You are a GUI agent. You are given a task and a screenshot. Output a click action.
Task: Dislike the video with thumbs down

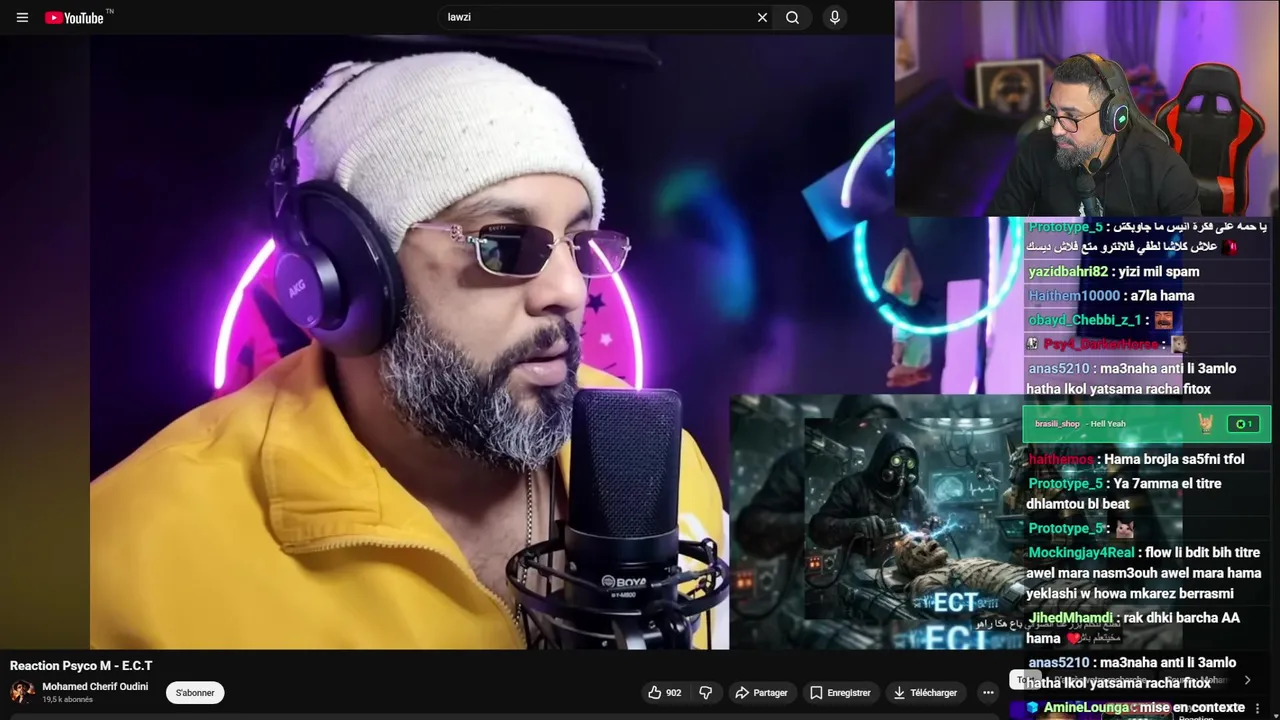[705, 692]
